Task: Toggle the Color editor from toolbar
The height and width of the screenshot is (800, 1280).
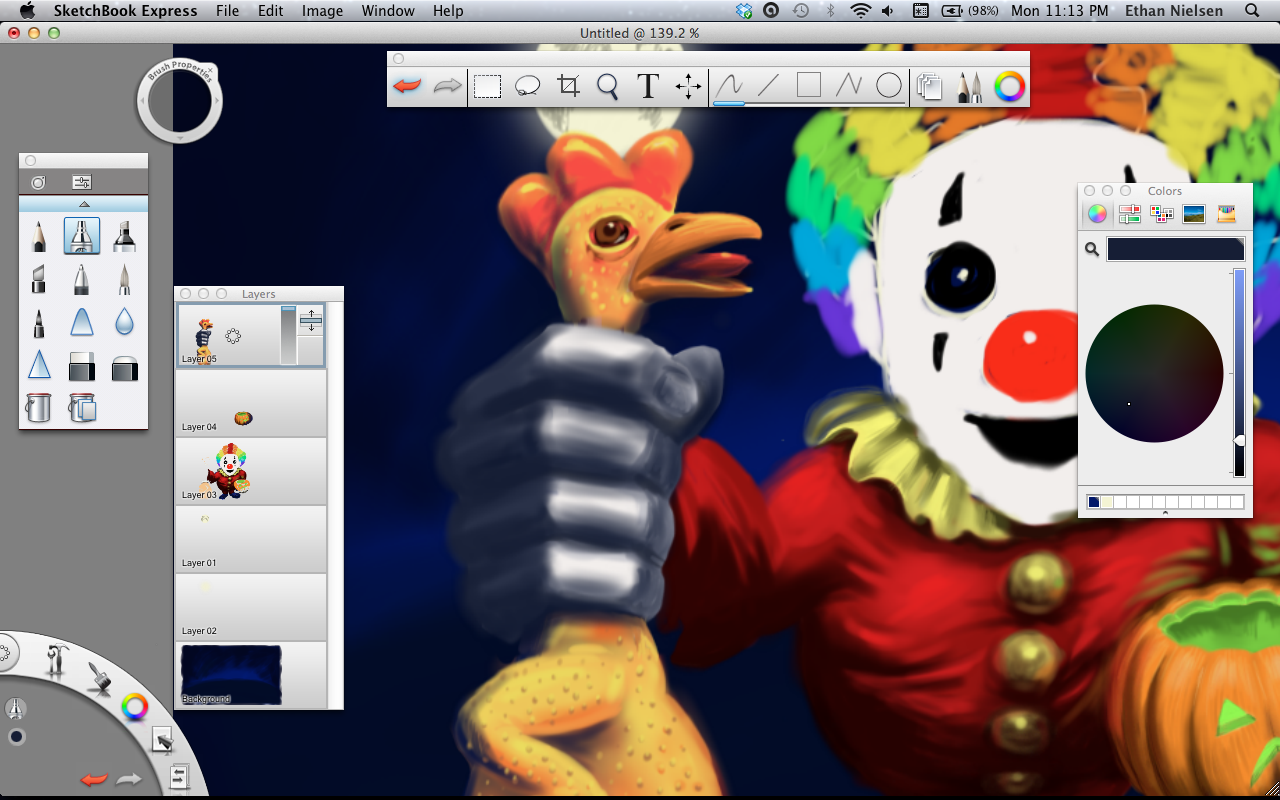Action: coord(1010,87)
